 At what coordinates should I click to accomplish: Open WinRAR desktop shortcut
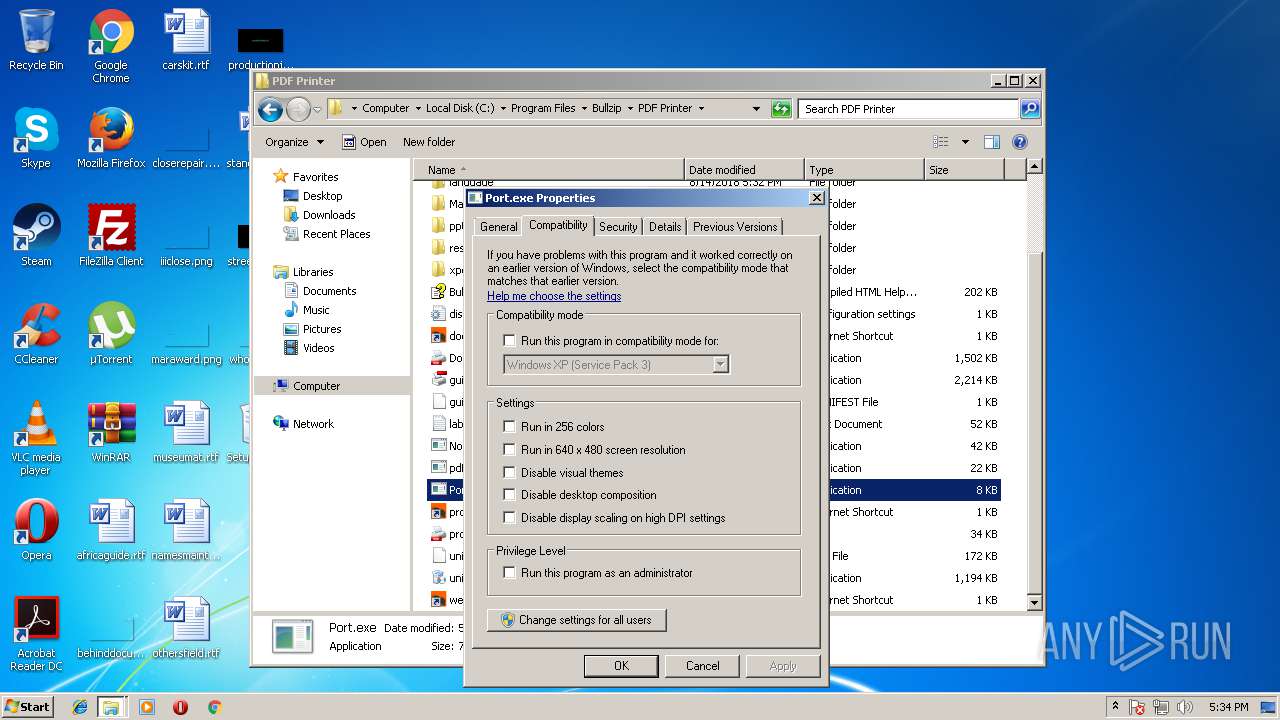[x=111, y=432]
